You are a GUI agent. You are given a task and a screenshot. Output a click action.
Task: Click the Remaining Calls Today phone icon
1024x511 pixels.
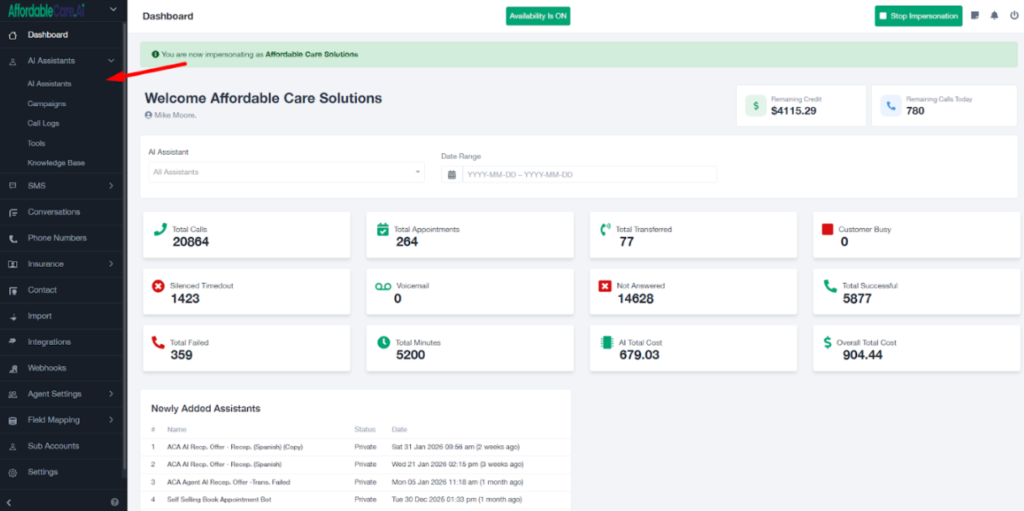890,105
